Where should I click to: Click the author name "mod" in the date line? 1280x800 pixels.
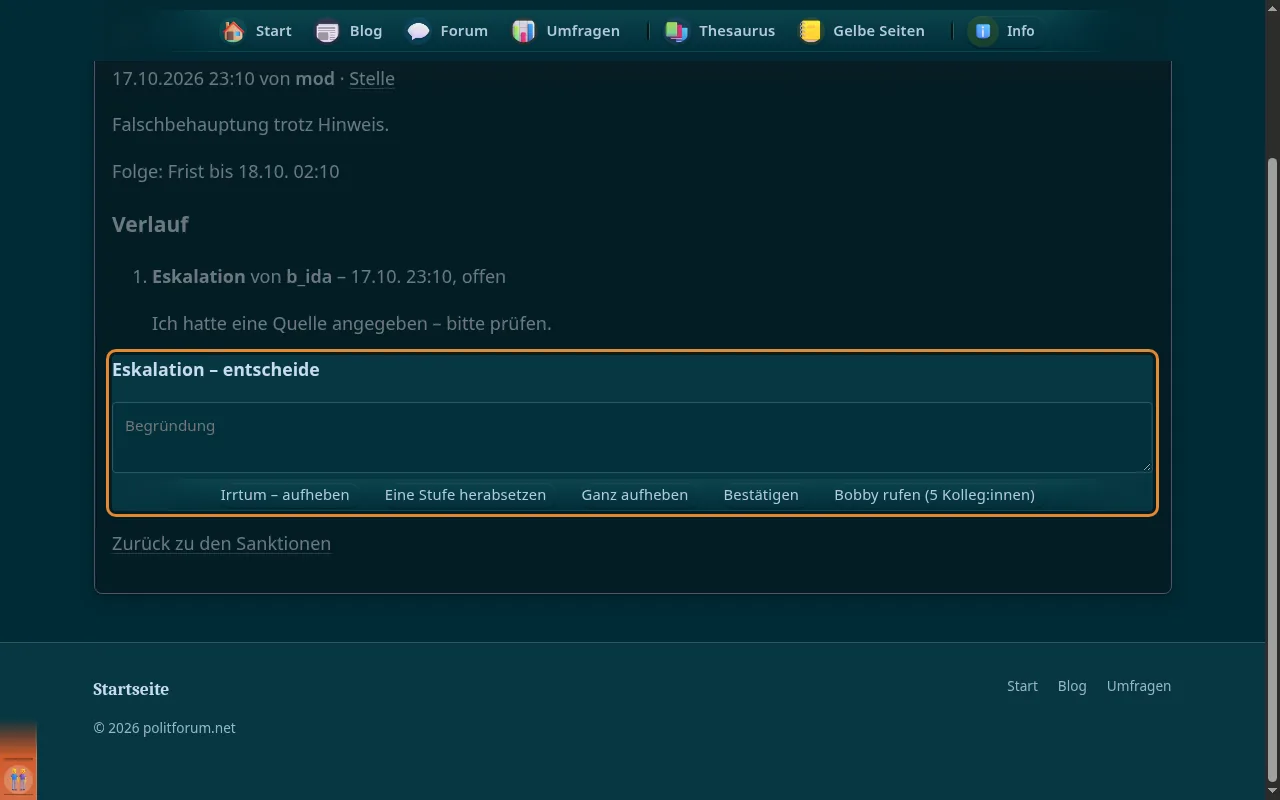pyautogui.click(x=315, y=78)
